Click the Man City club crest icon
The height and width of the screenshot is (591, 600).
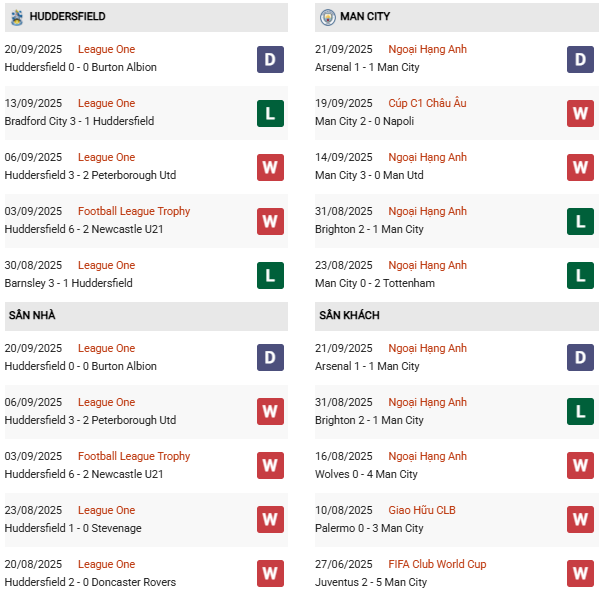pos(328,17)
